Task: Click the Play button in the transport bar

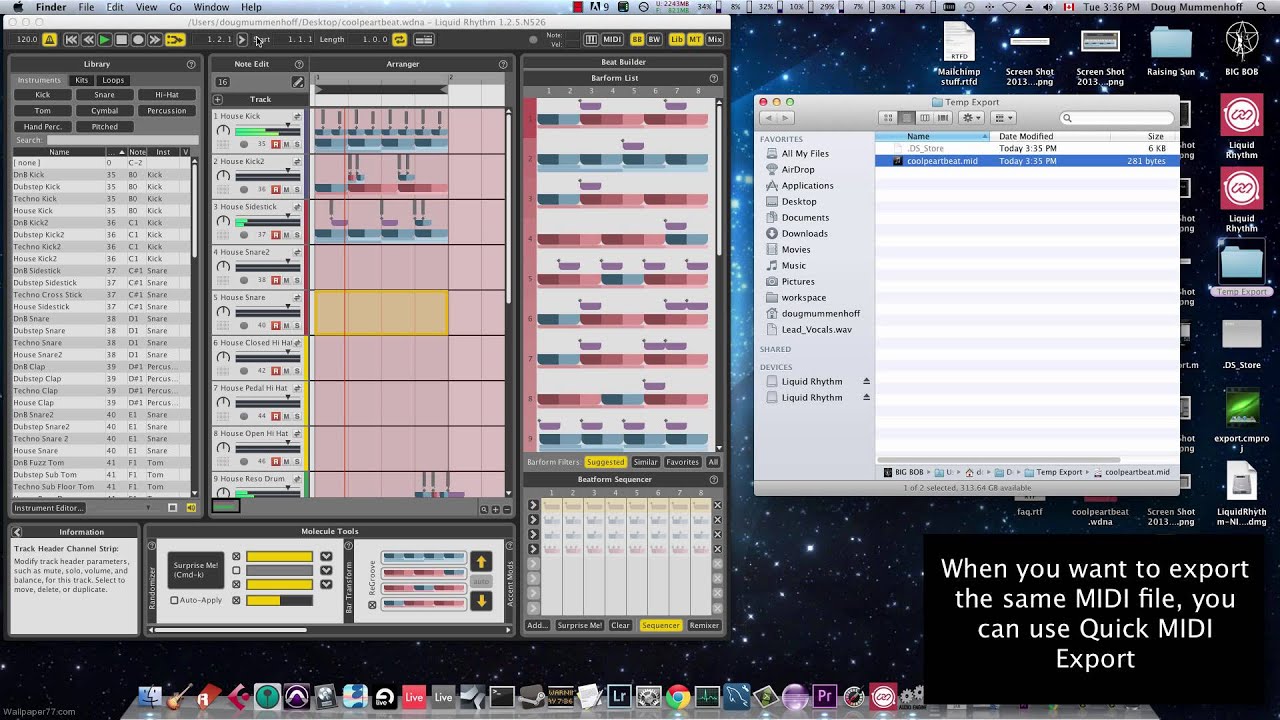Action: tap(104, 40)
